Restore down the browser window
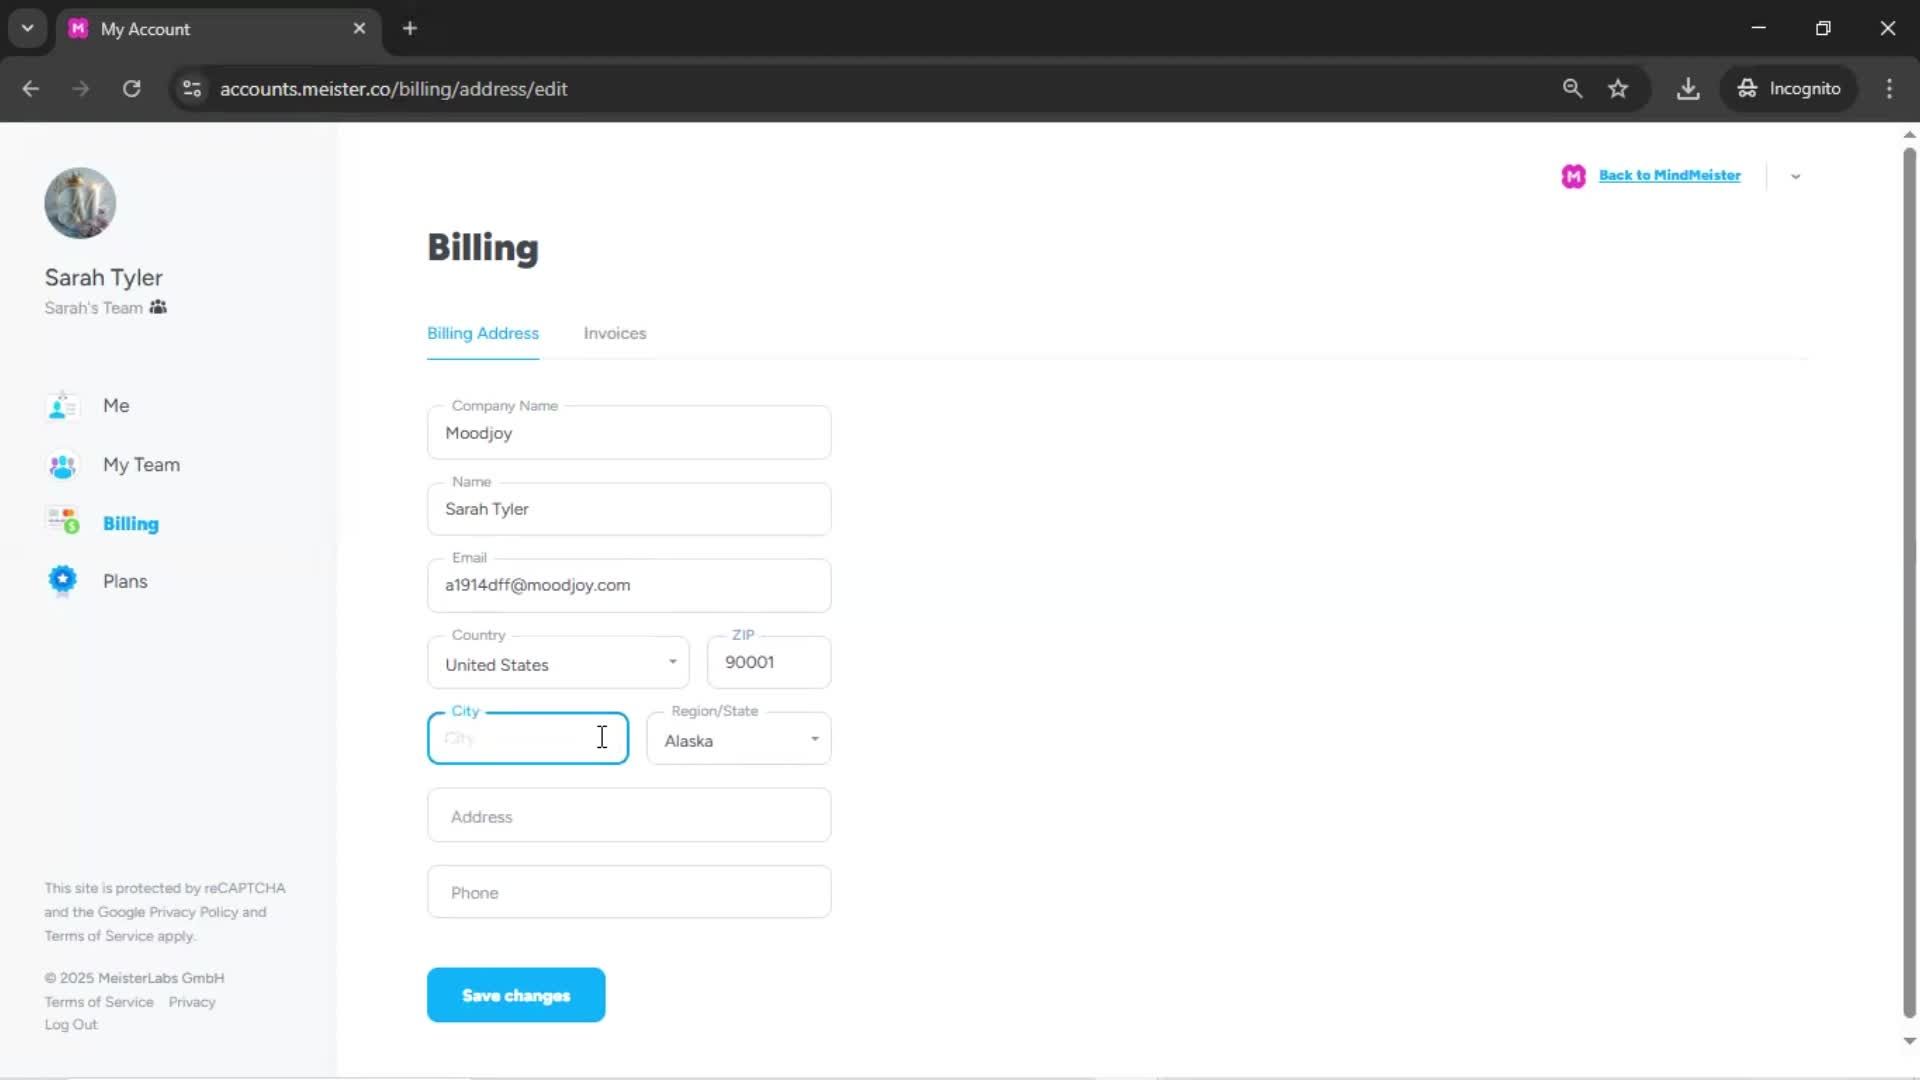 [1823, 28]
